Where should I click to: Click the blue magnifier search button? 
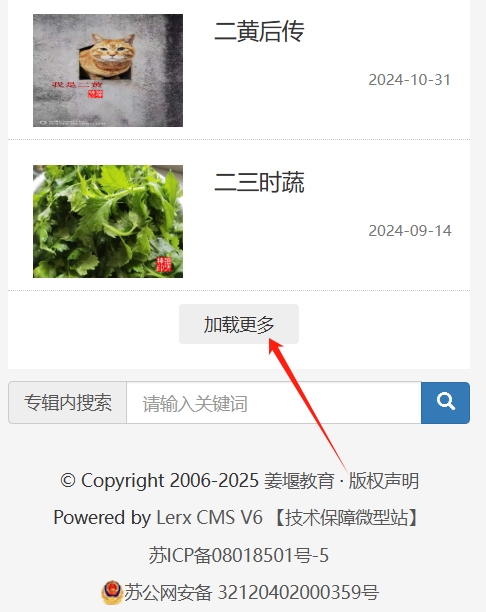point(445,403)
